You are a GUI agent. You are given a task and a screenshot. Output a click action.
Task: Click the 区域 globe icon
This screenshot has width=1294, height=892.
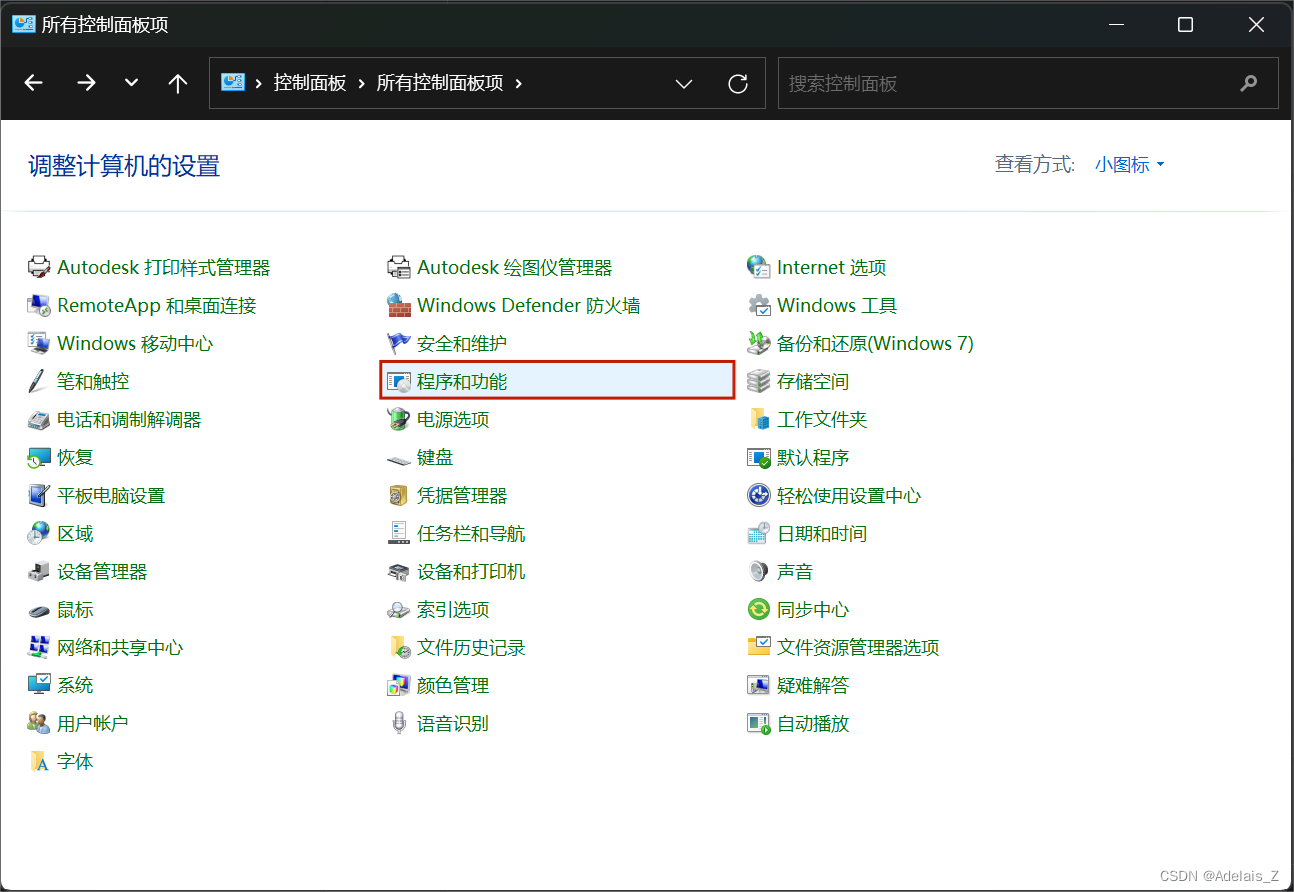(x=39, y=533)
